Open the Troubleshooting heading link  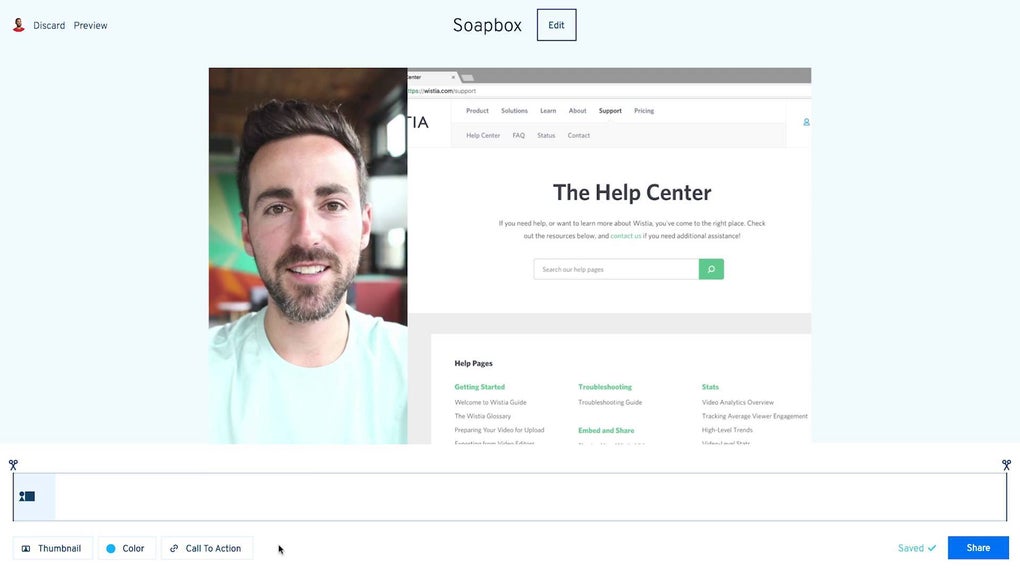coord(605,387)
